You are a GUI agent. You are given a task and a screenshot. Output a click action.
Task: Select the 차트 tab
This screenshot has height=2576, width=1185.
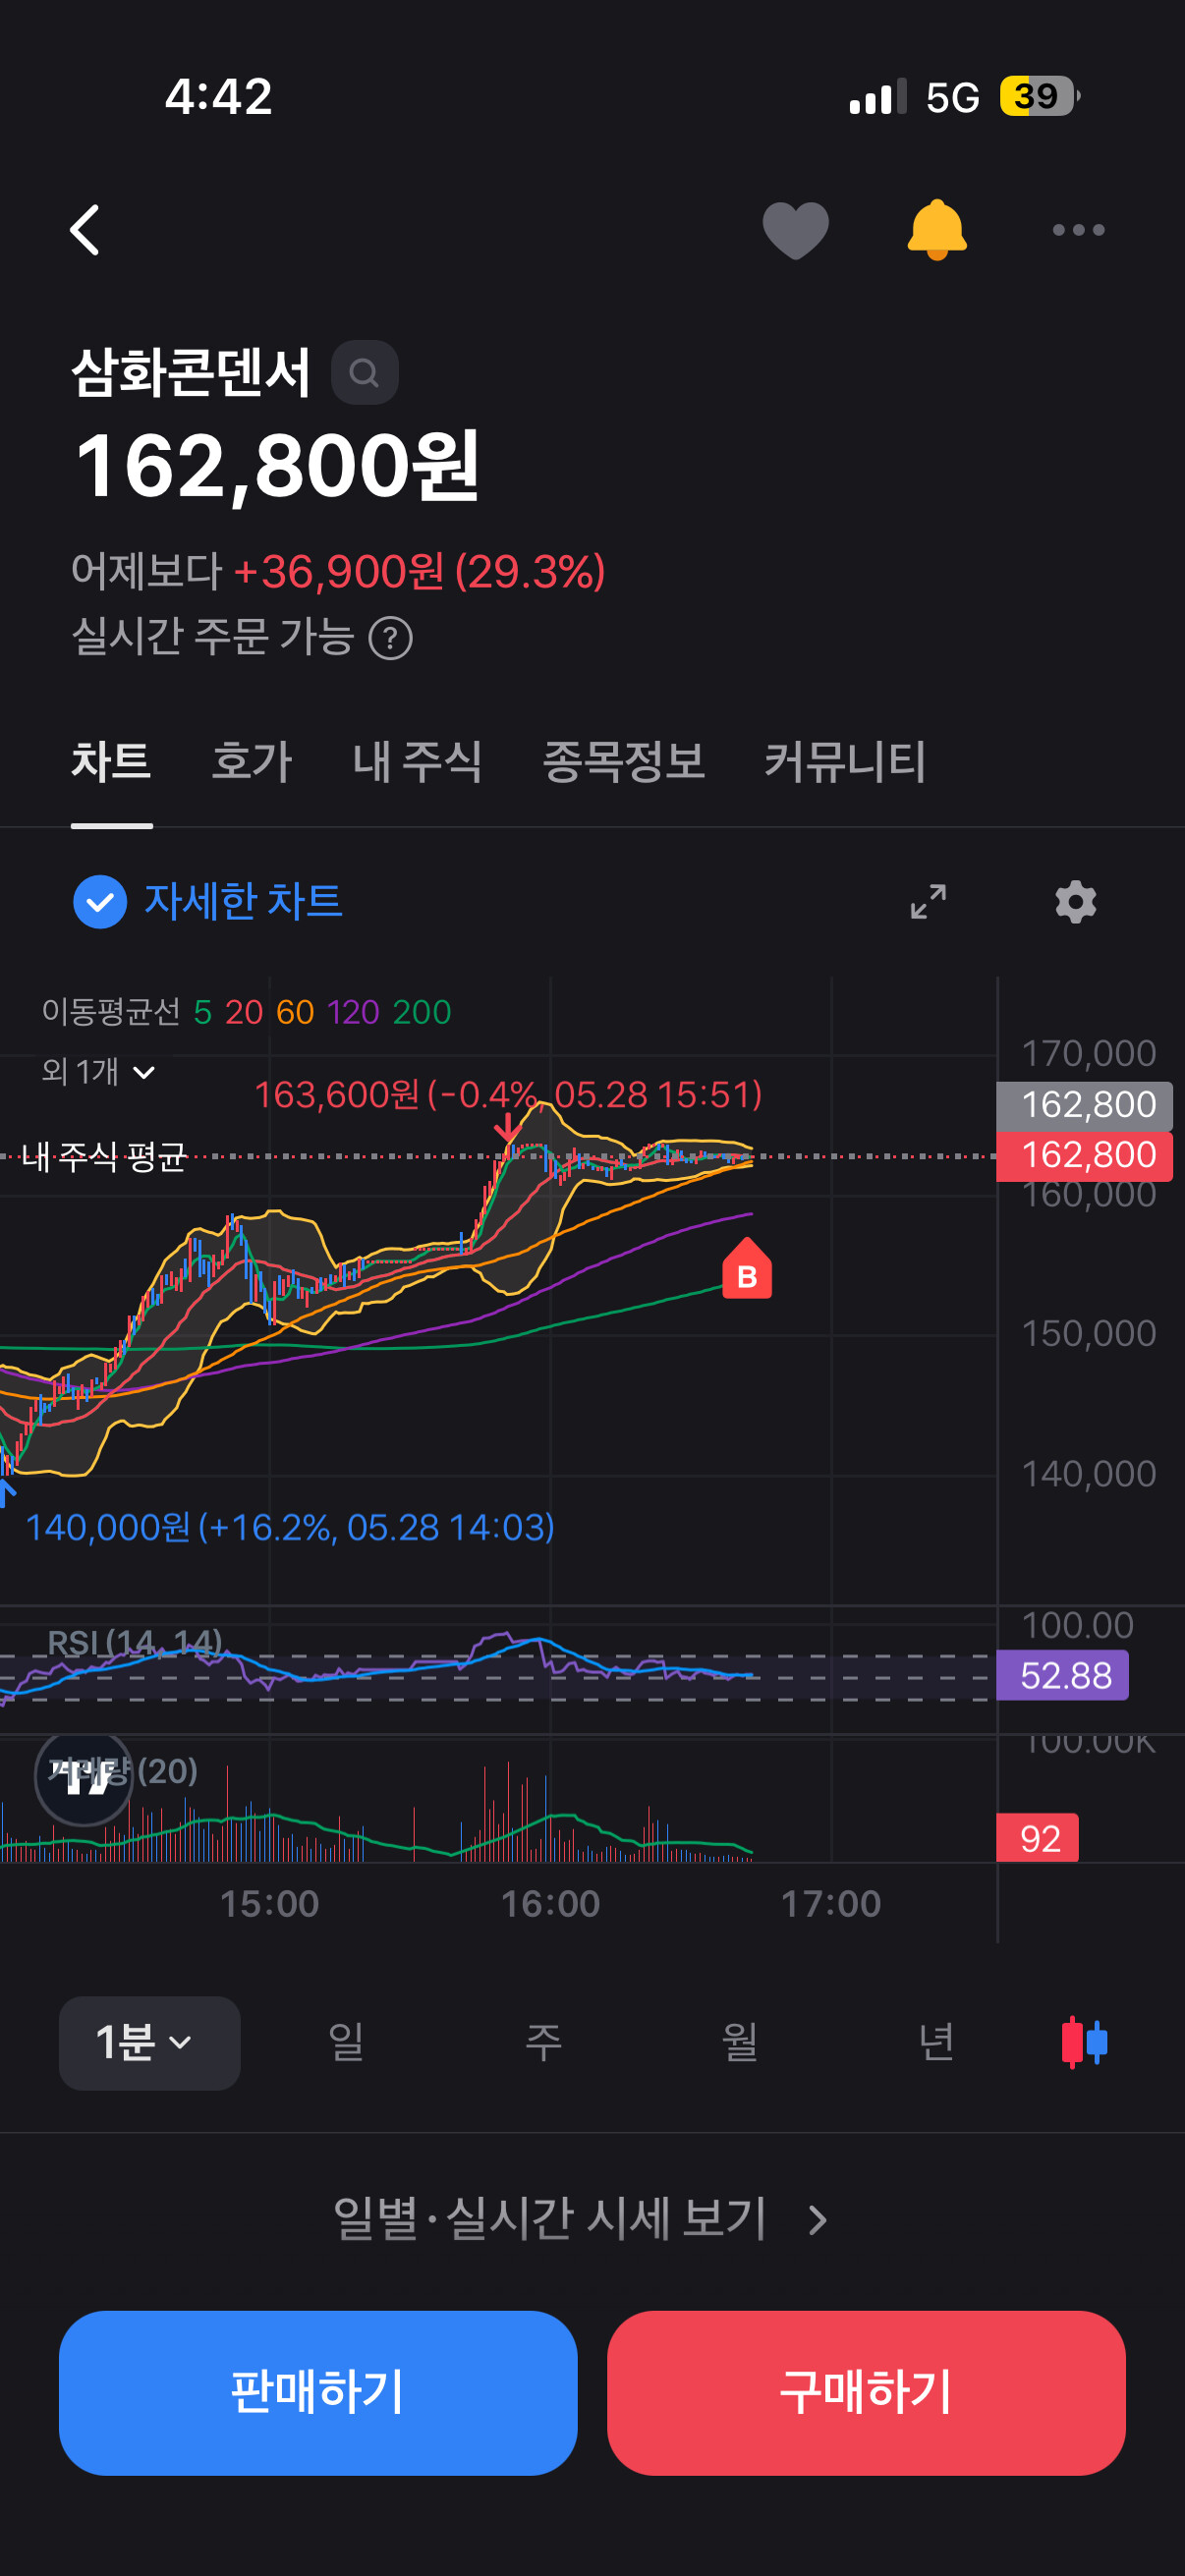click(x=111, y=762)
